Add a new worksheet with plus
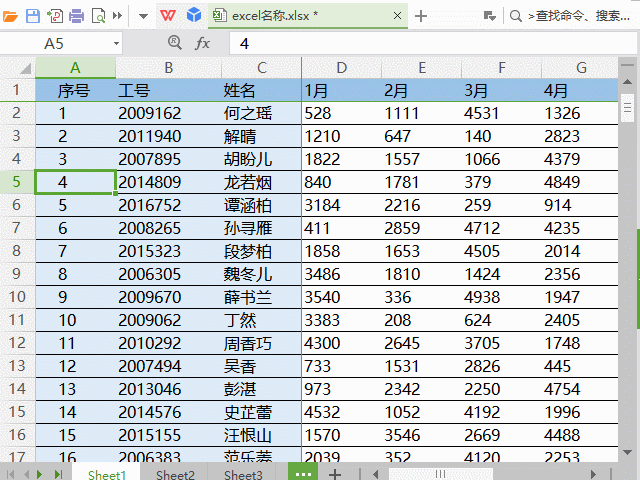This screenshot has width=640, height=480. [x=335, y=474]
